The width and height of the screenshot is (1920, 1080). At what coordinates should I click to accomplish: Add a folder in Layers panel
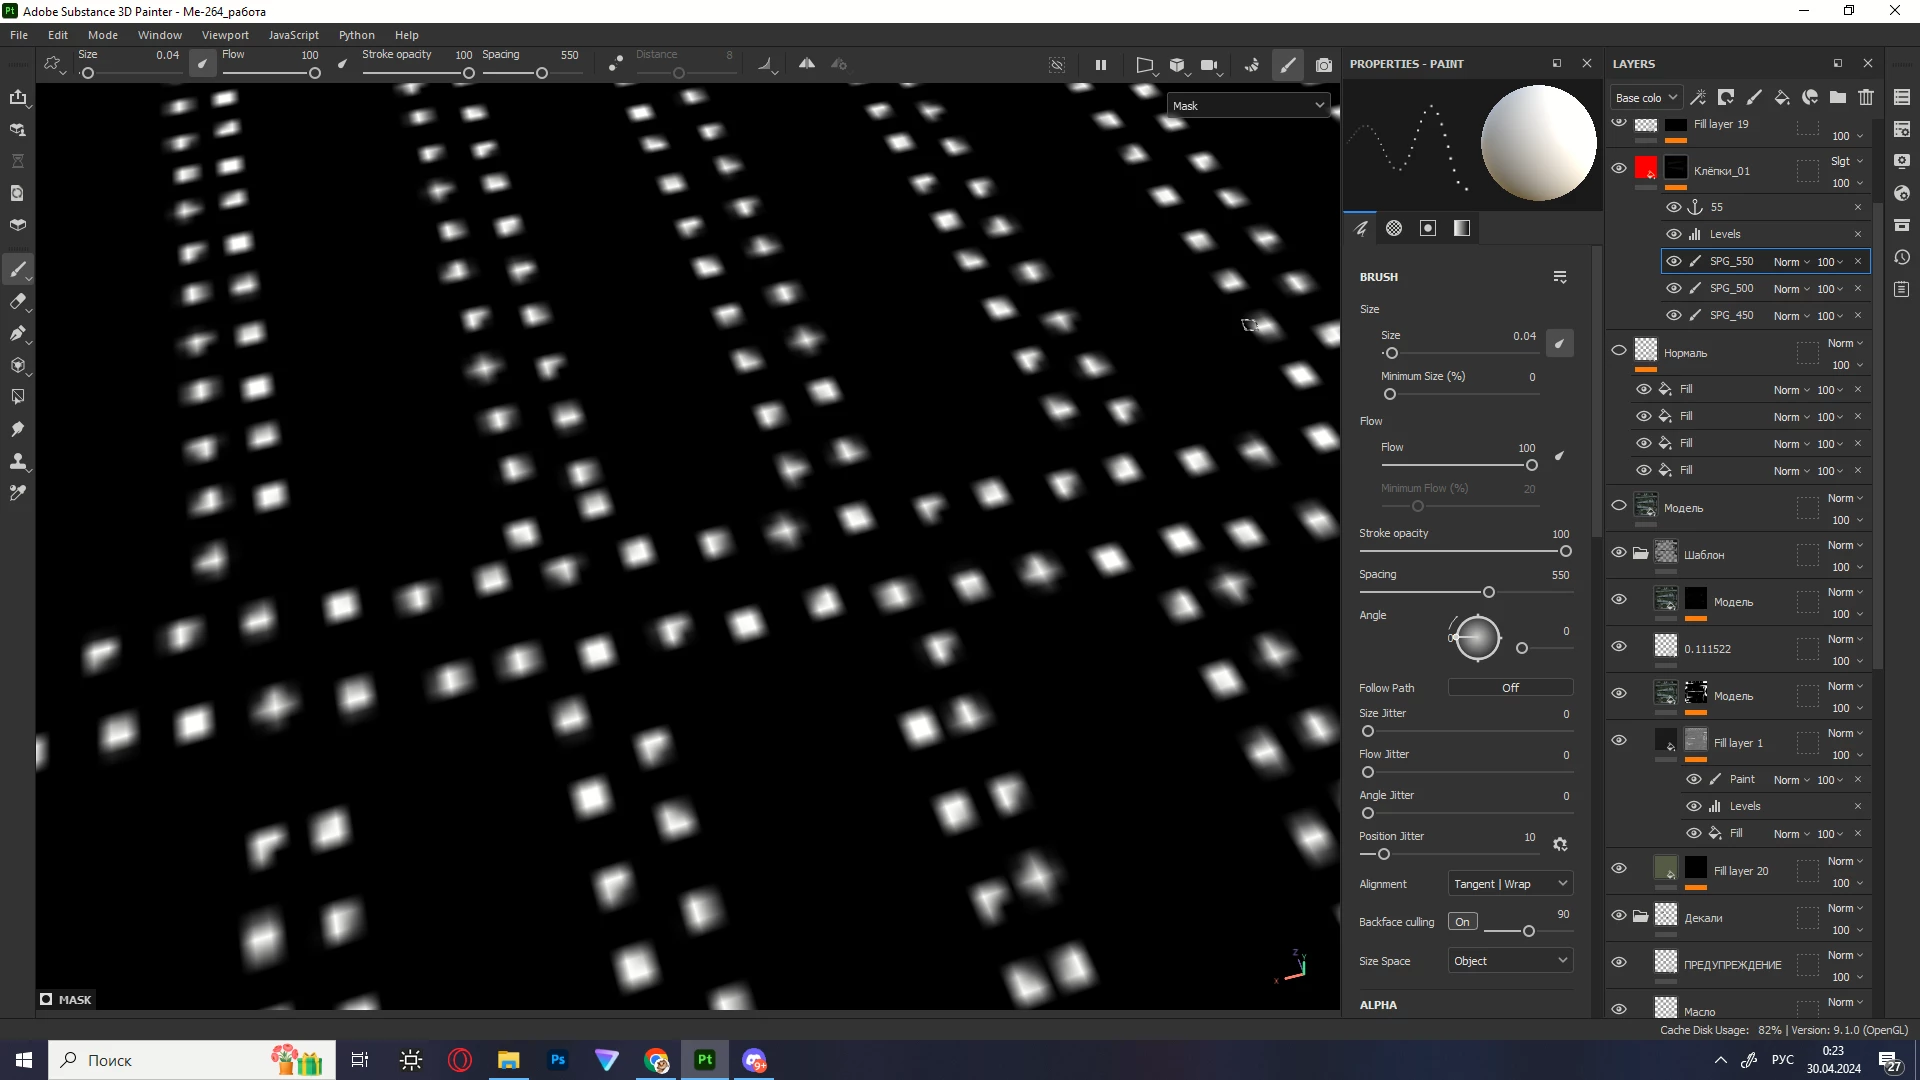pyautogui.click(x=1838, y=97)
